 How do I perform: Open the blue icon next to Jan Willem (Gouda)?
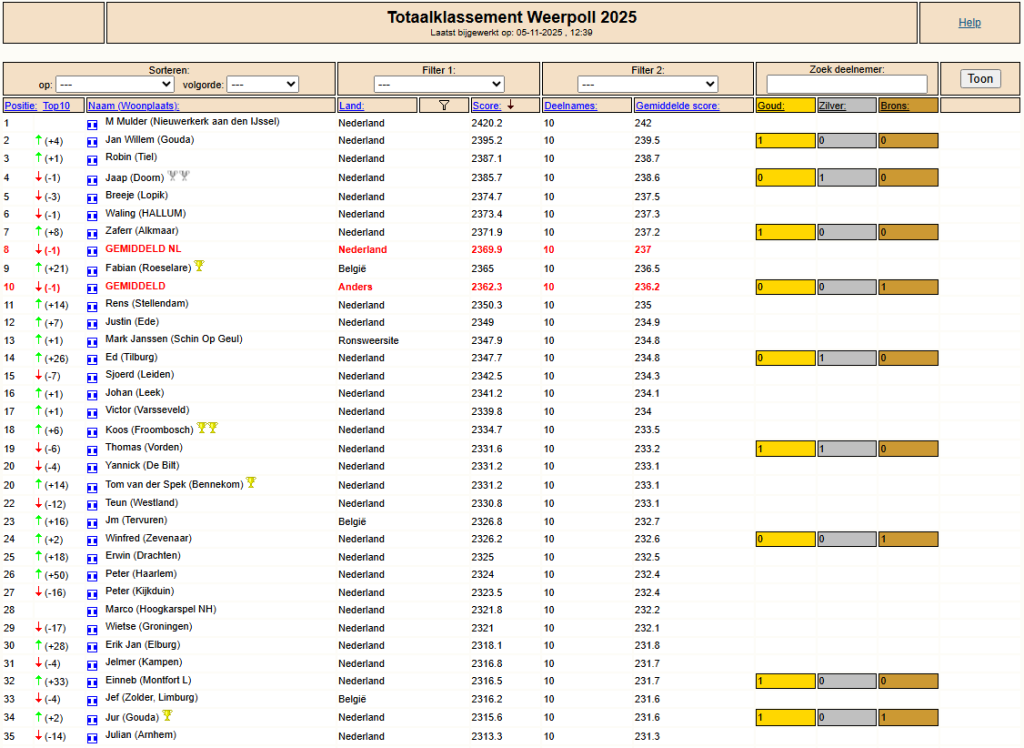(x=92, y=142)
